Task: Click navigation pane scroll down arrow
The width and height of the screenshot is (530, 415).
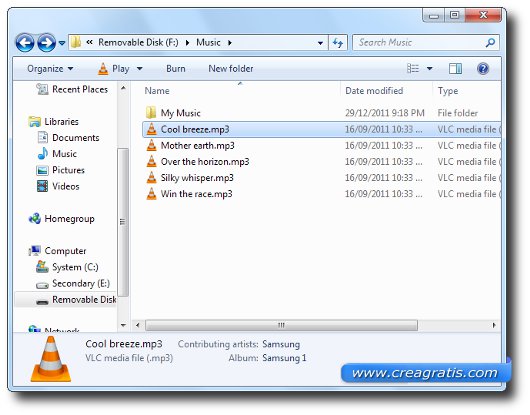Action: [x=123, y=325]
